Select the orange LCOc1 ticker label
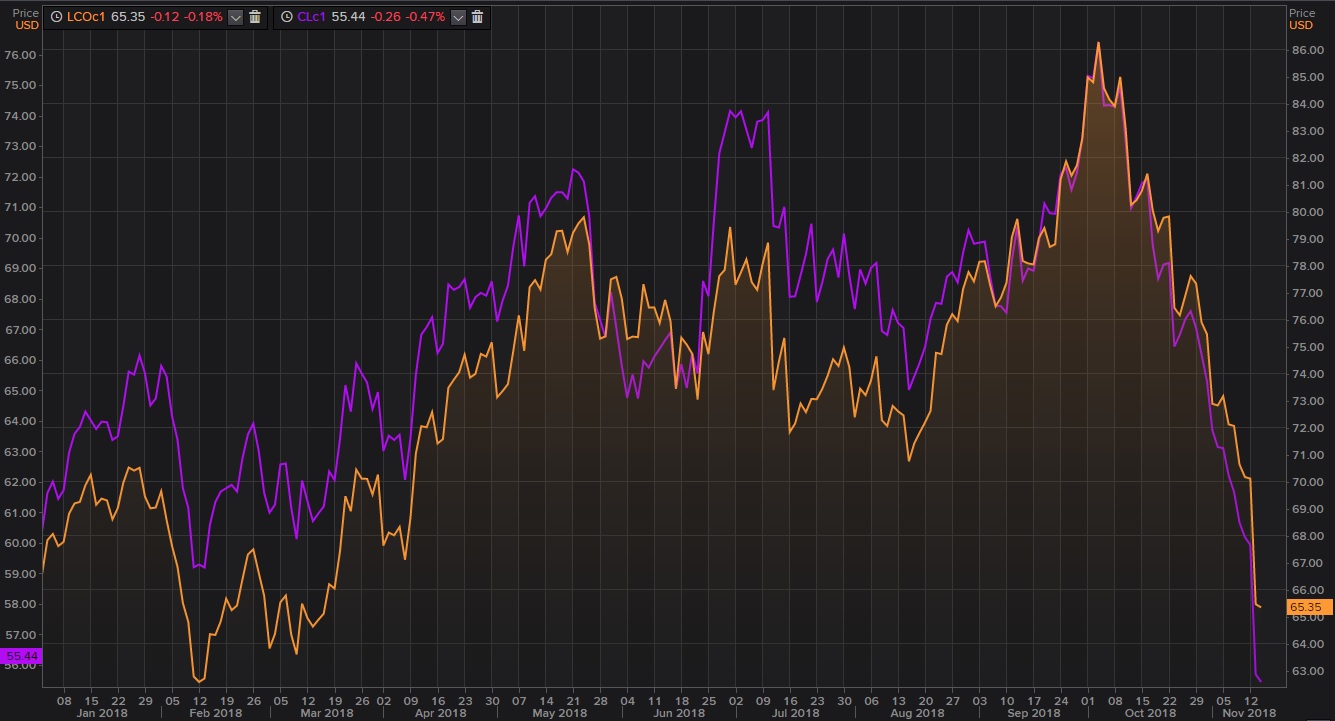Screen dimensions: 1335x721 point(85,17)
